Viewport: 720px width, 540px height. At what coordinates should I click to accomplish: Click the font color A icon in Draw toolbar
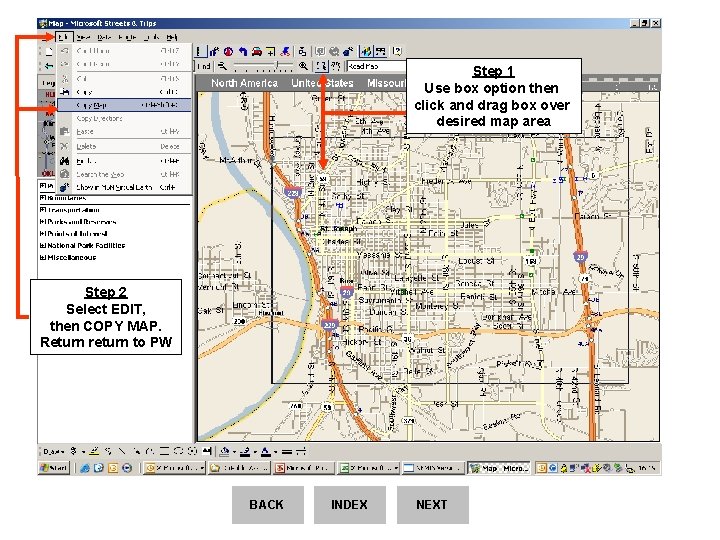click(x=265, y=452)
